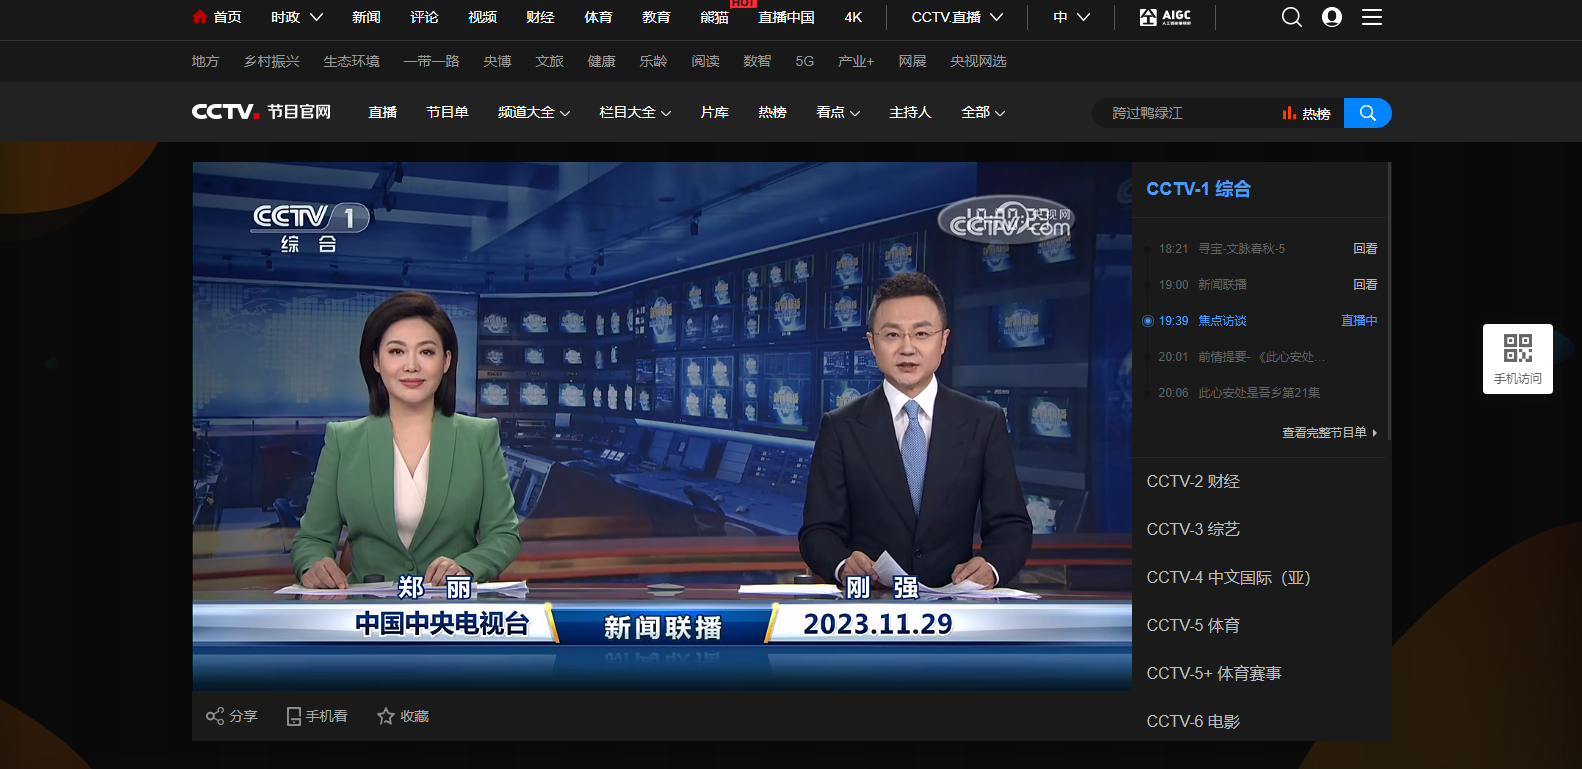
Task: Expand the 看点 dropdown
Action: pos(855,113)
